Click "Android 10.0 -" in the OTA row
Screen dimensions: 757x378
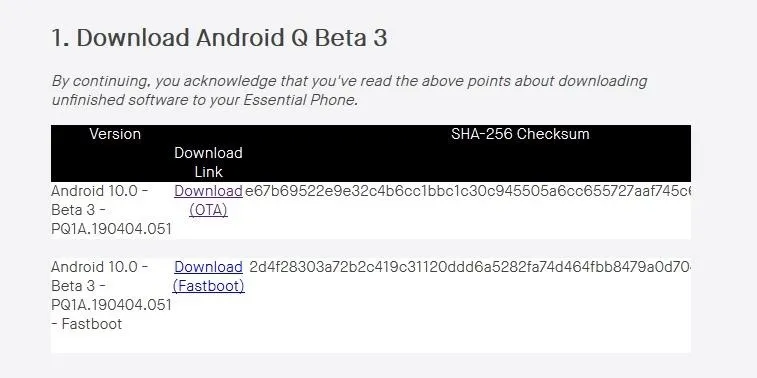point(99,191)
